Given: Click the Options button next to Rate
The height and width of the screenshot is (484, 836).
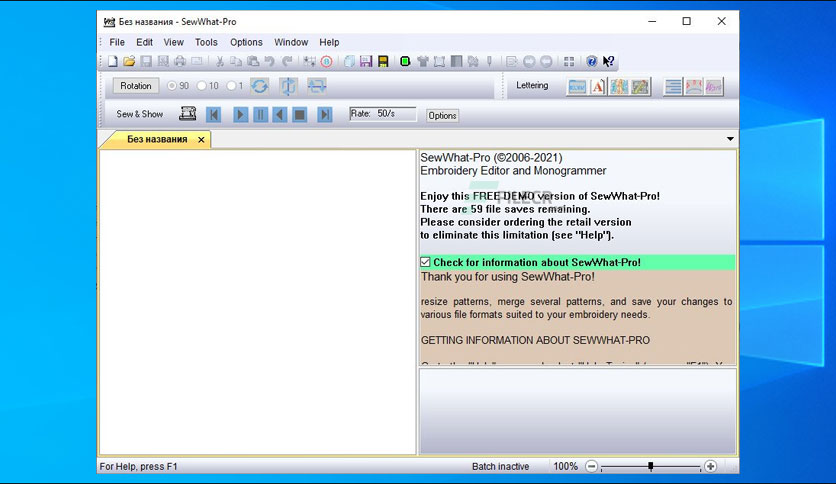Looking at the screenshot, I should pos(442,115).
